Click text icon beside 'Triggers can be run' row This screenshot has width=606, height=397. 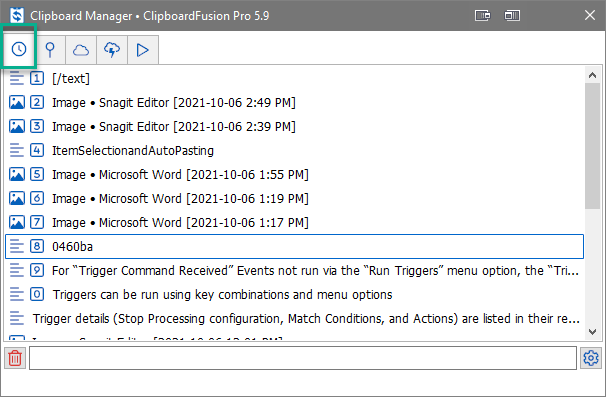point(17,294)
